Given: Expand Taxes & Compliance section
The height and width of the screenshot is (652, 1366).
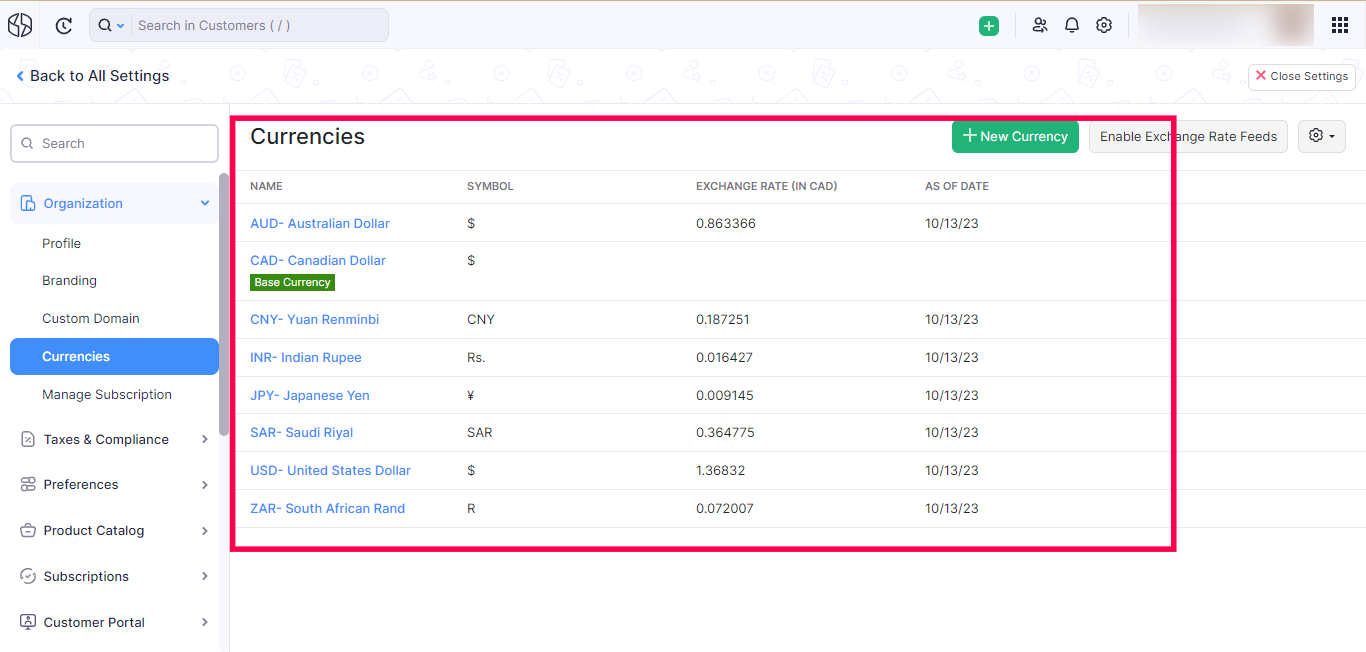Looking at the screenshot, I should tap(205, 439).
